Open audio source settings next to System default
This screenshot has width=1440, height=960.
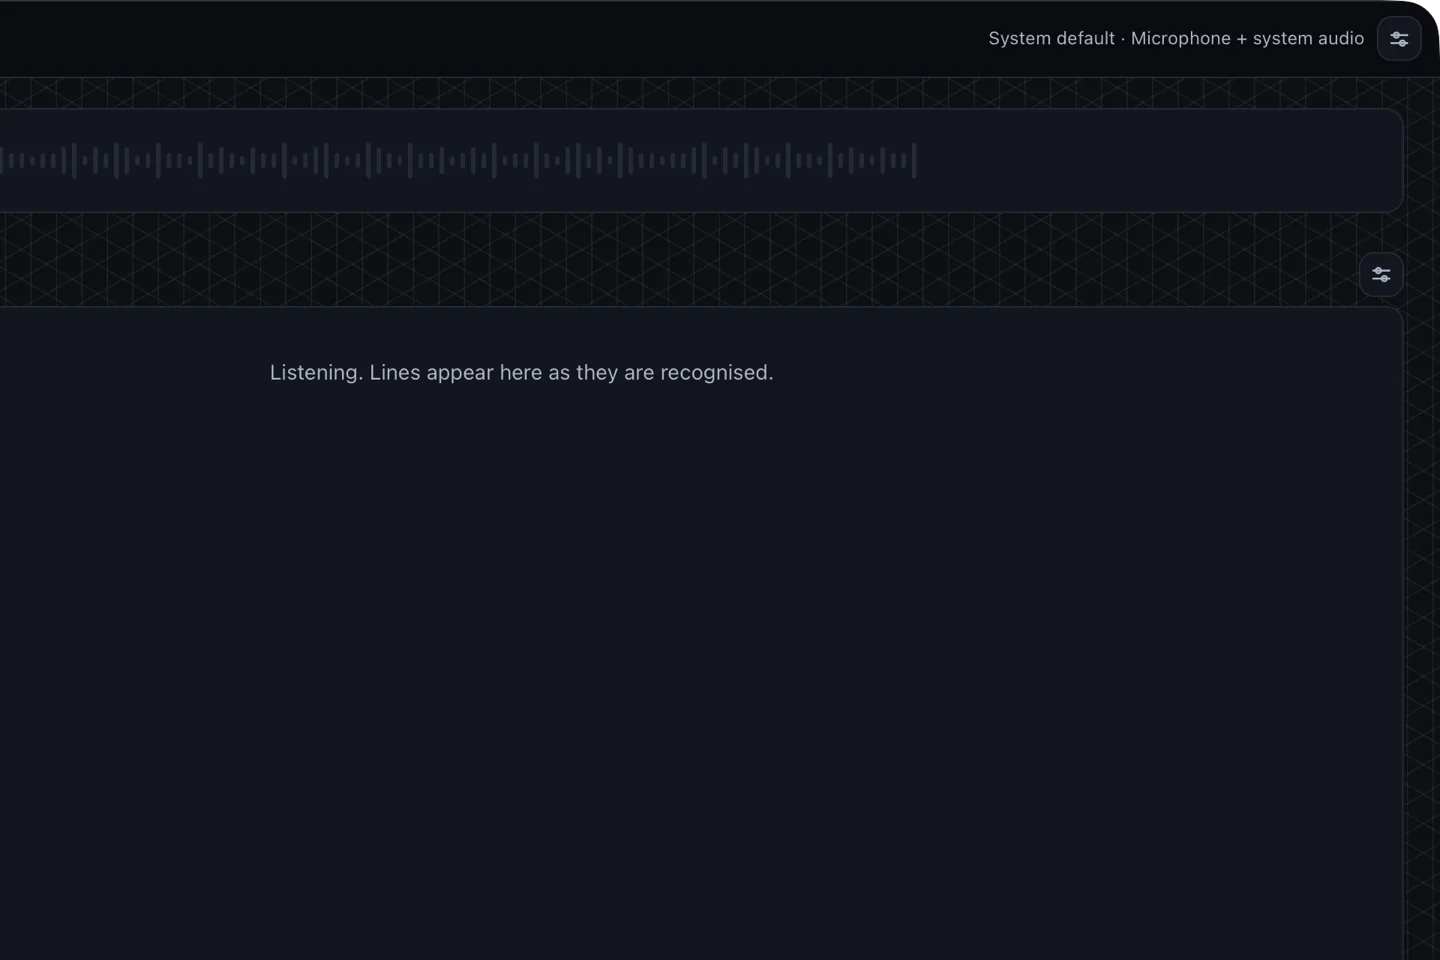point(1399,39)
